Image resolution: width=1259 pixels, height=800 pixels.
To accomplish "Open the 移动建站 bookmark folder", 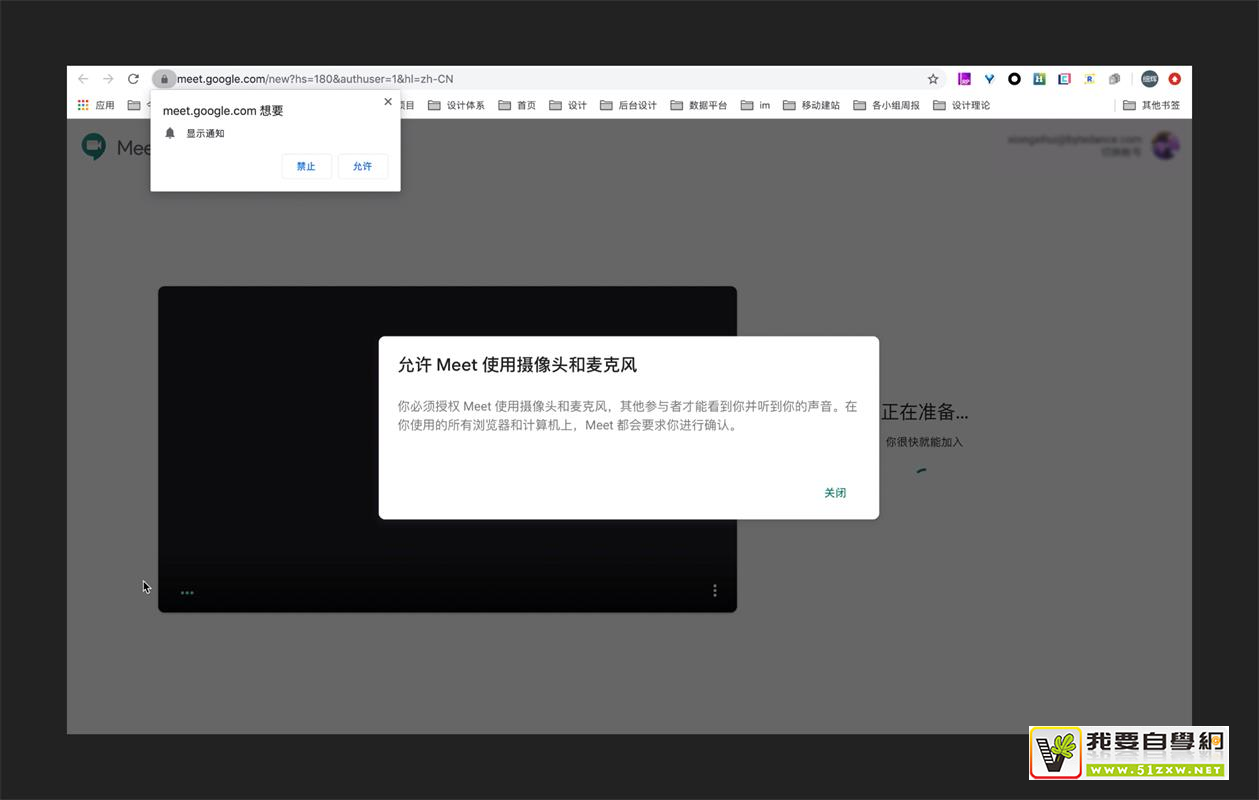I will click(x=811, y=105).
